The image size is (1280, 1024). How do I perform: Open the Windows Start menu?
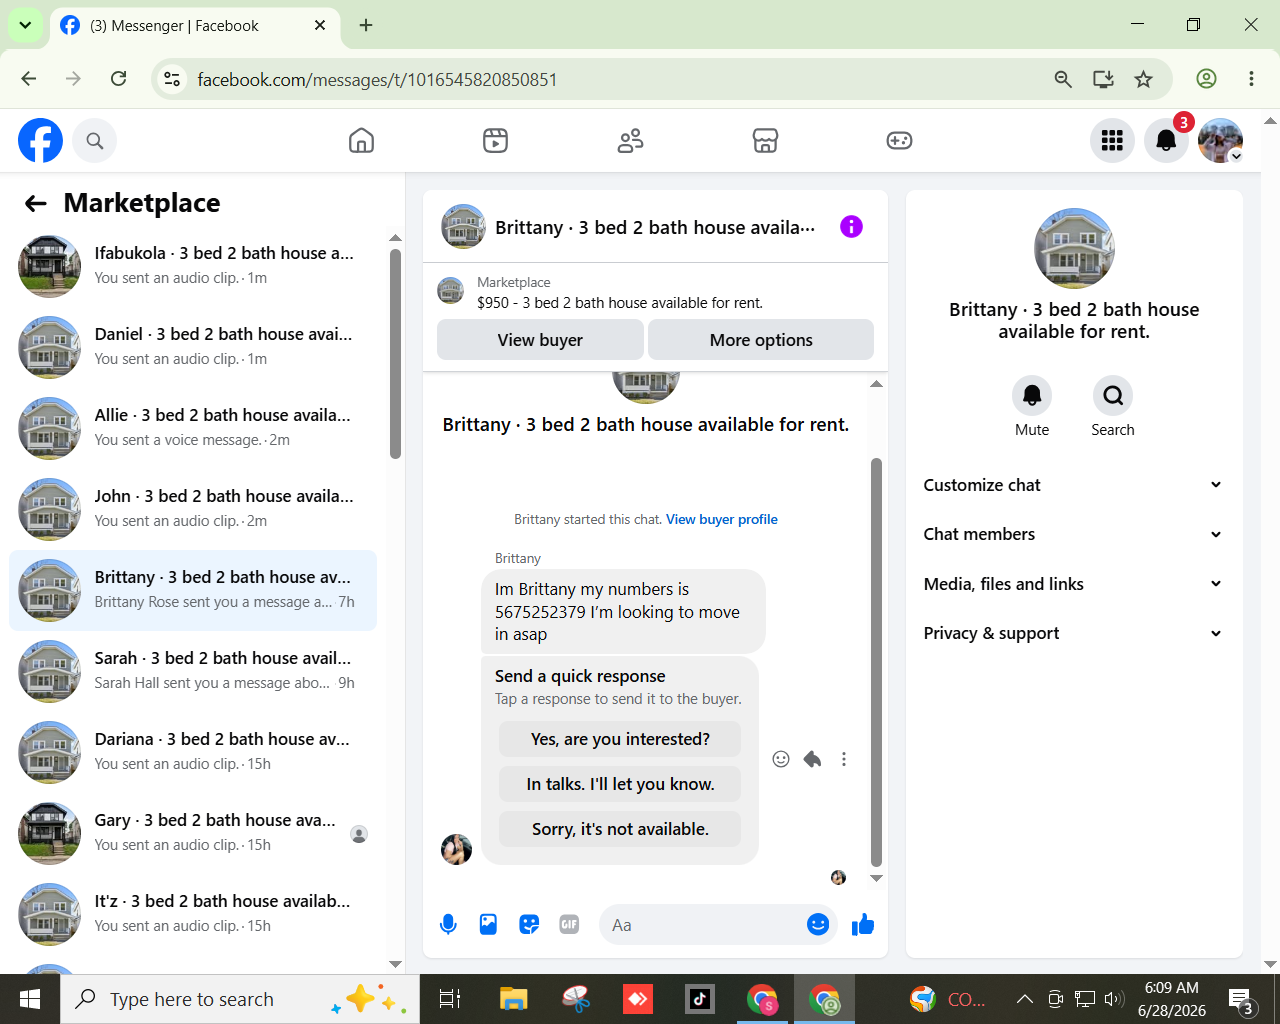click(x=30, y=999)
